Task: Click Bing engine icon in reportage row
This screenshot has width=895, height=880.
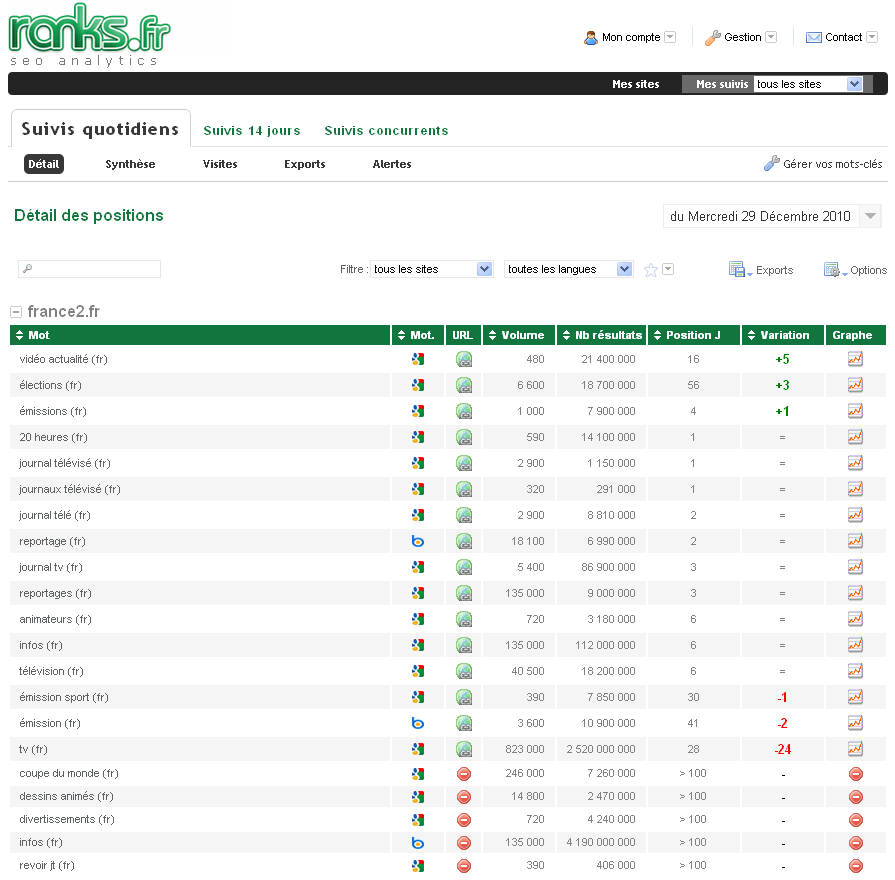Action: (x=418, y=541)
